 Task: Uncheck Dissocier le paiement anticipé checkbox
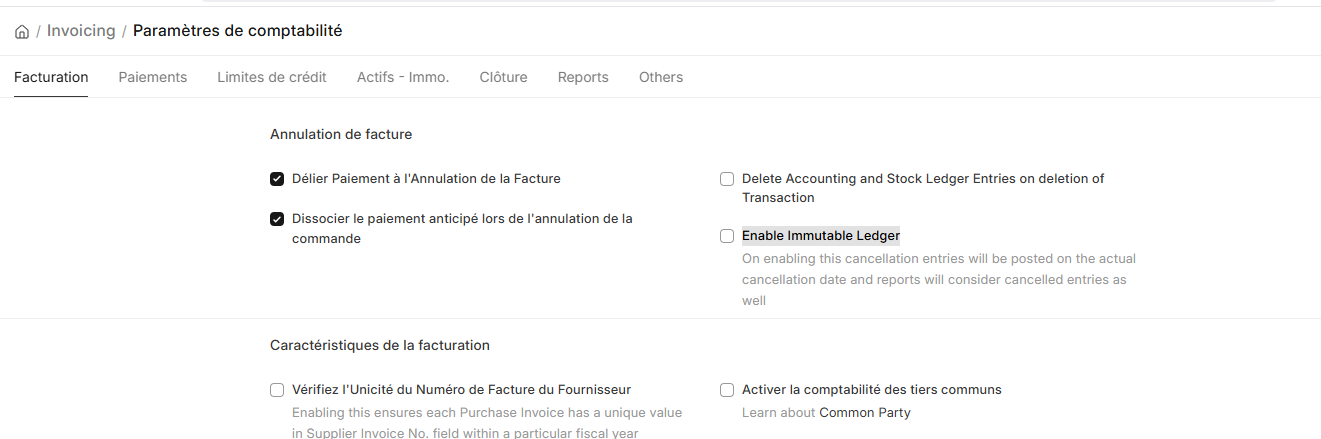tap(277, 219)
